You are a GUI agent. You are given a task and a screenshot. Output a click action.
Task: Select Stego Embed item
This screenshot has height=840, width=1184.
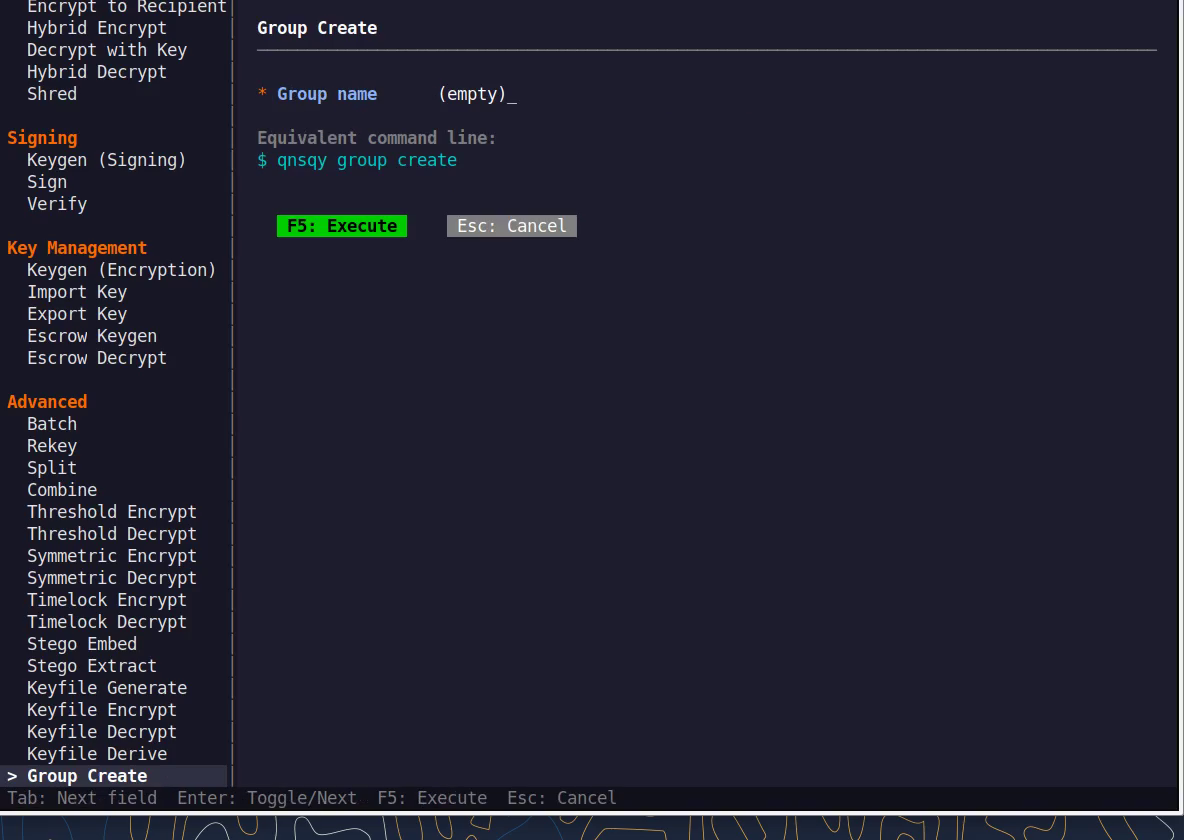click(82, 644)
